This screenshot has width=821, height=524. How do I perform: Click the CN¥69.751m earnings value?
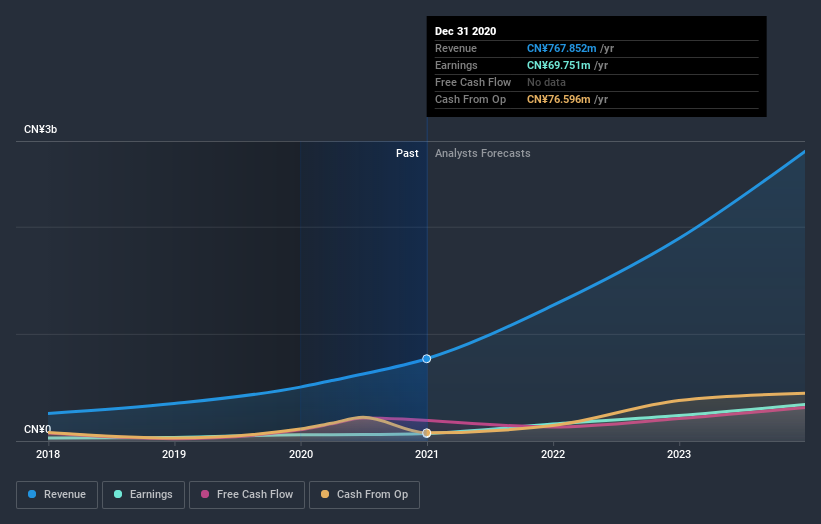[x=559, y=65]
